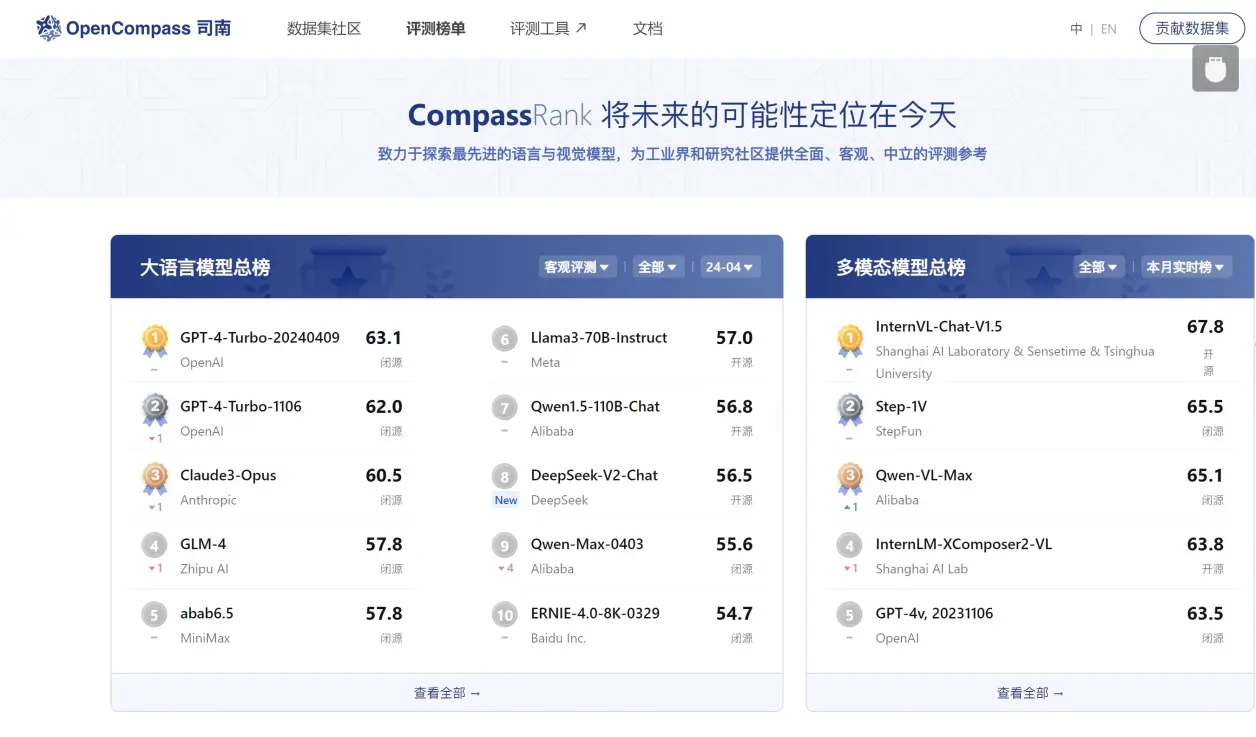Click the StepFun label under Step-1V
Image resolution: width=1256 pixels, height=737 pixels.
point(899,431)
